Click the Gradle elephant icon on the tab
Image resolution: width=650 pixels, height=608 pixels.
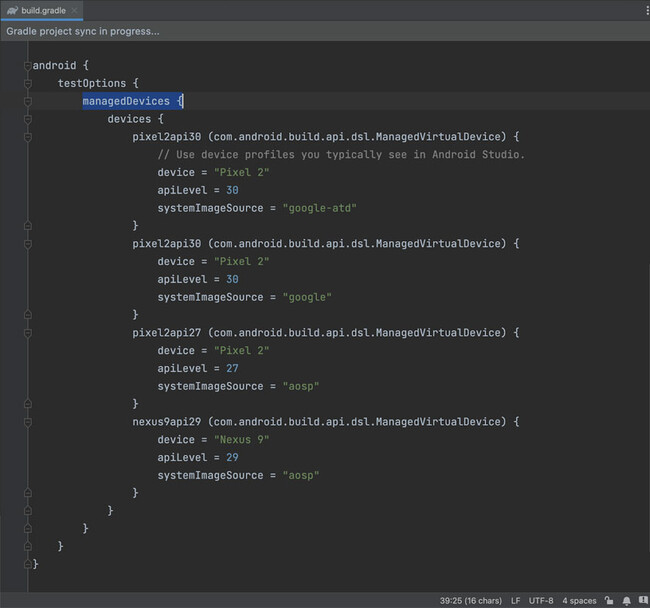pyautogui.click(x=12, y=11)
